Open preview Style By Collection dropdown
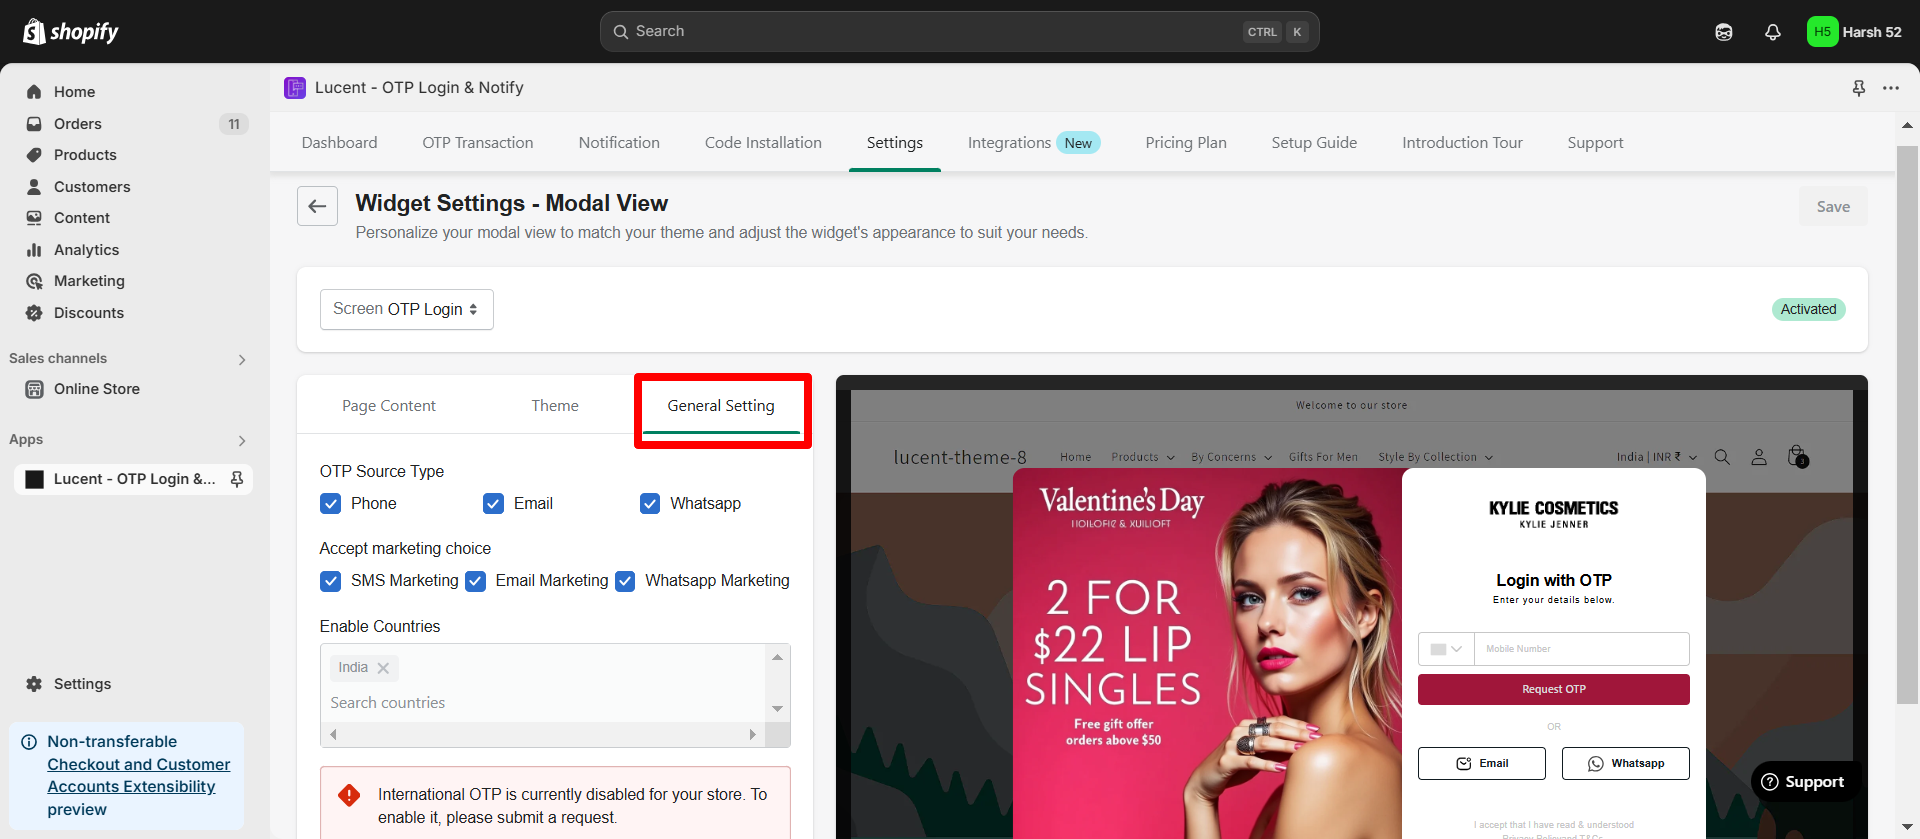The height and width of the screenshot is (839, 1920). 1435,458
